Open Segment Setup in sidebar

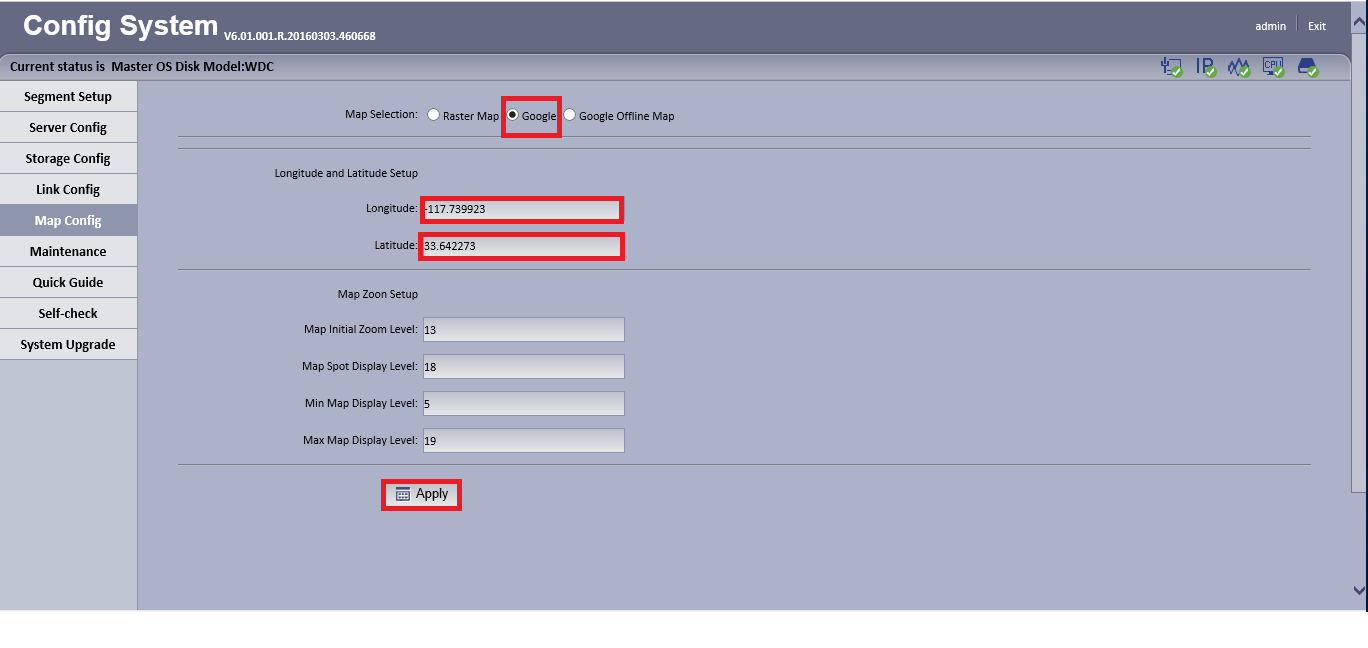coord(68,97)
